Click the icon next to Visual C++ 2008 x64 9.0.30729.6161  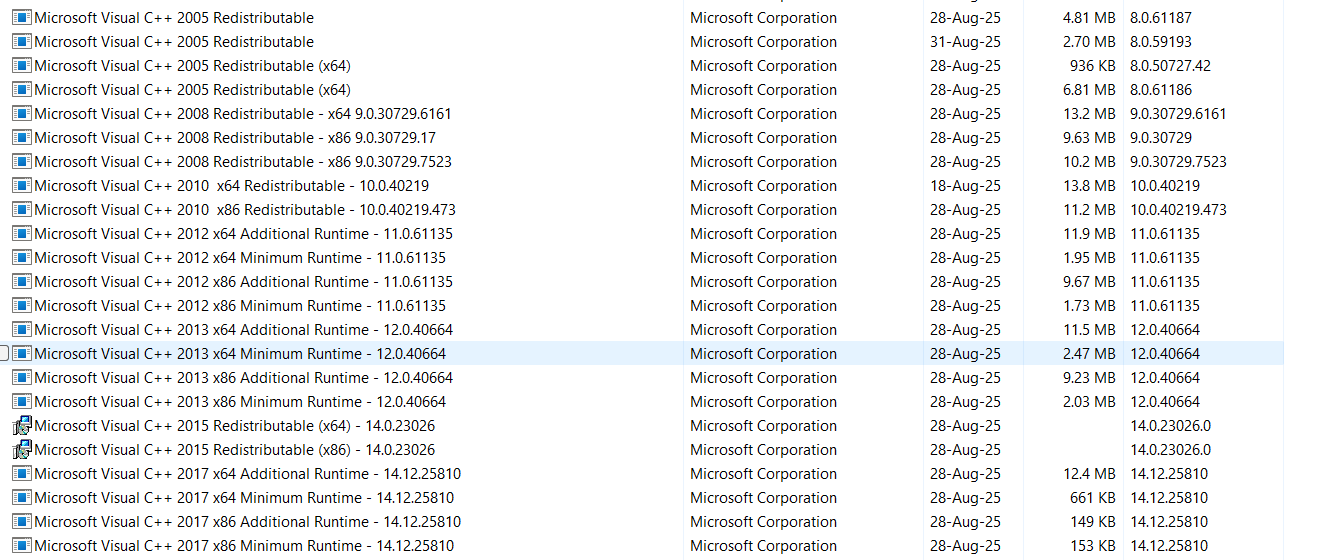pyautogui.click(x=22, y=114)
